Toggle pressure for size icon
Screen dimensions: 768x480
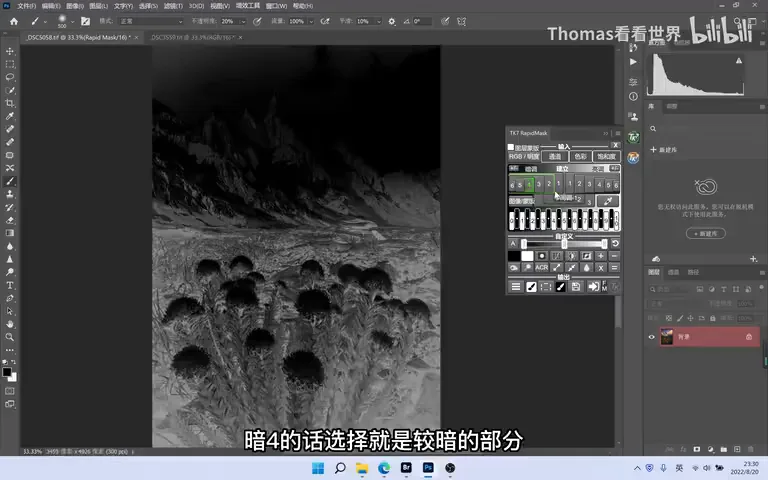[x=445, y=22]
